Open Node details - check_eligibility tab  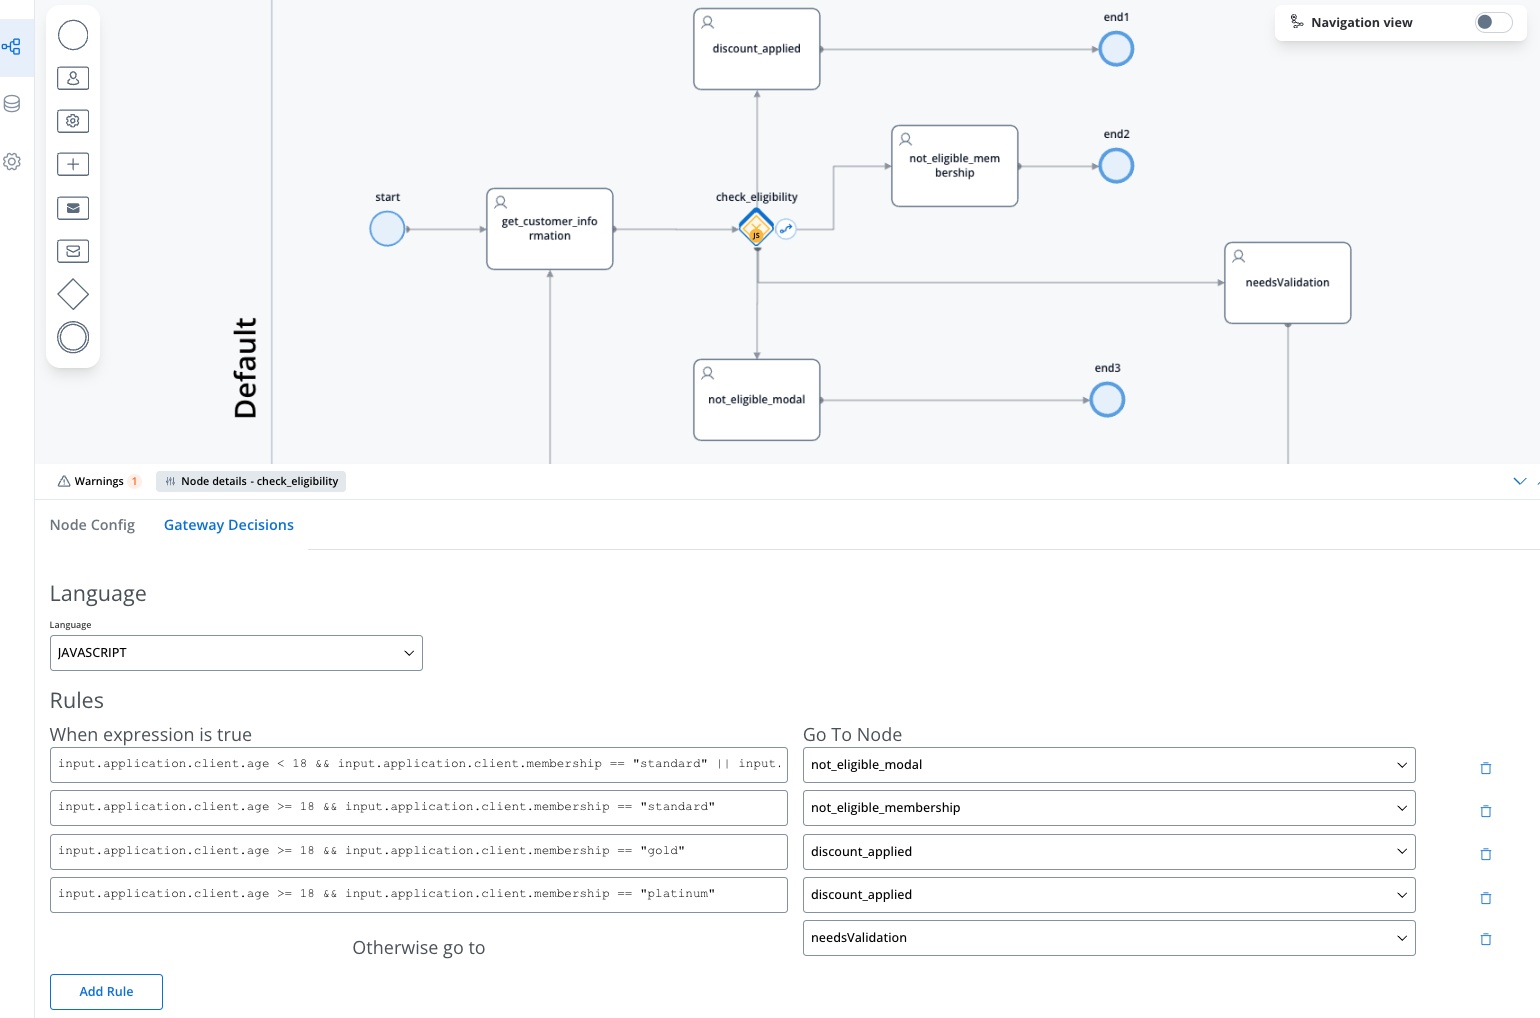pyautogui.click(x=251, y=481)
